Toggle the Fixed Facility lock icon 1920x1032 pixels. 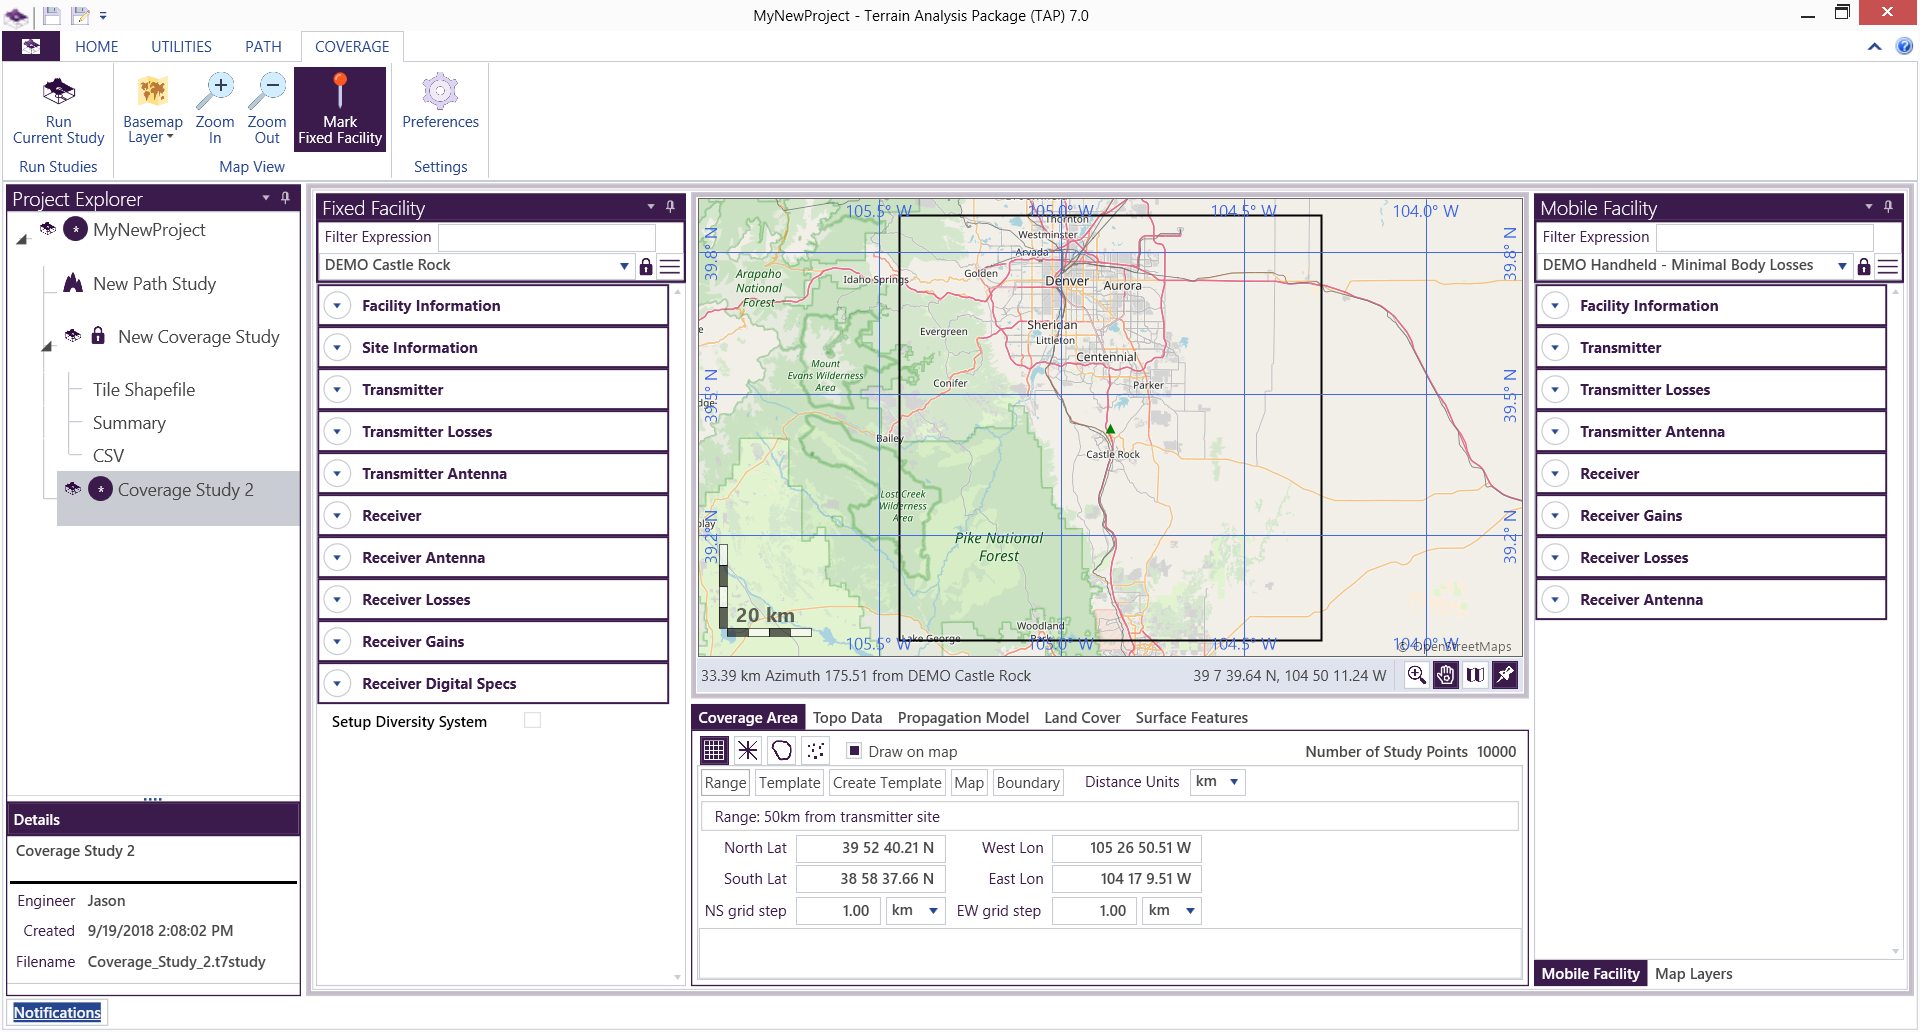646,266
